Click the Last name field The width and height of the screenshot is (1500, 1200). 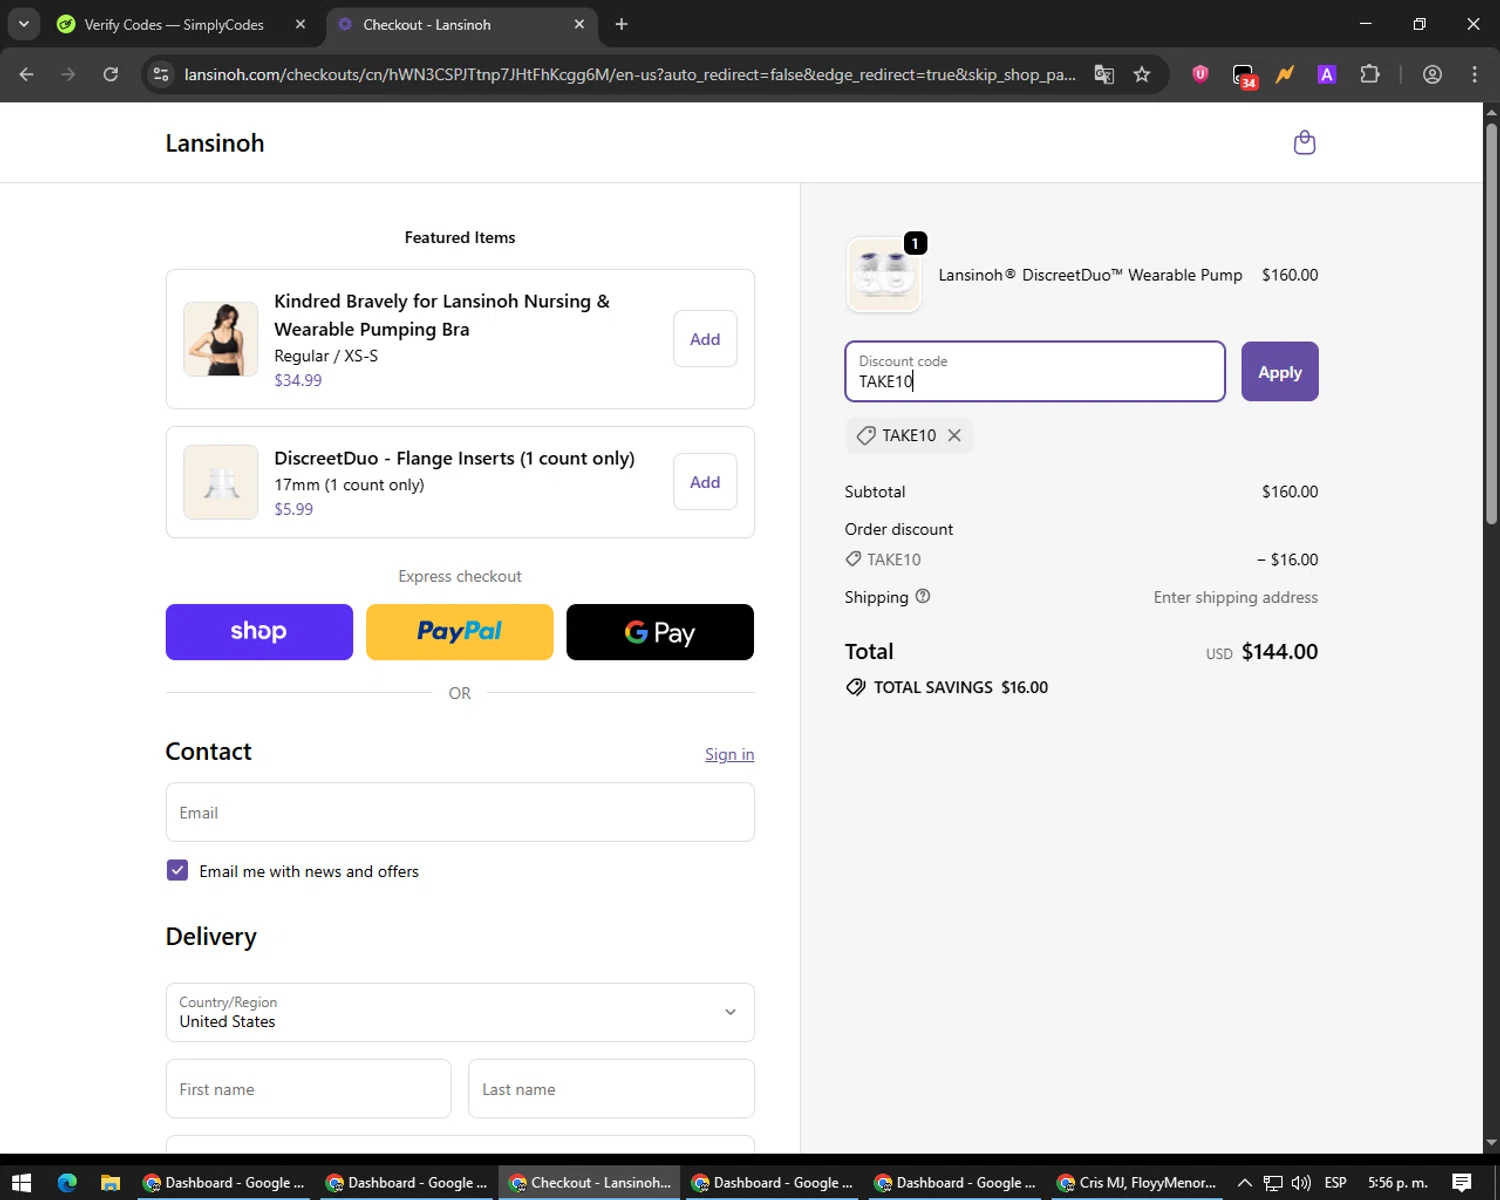(x=611, y=1089)
